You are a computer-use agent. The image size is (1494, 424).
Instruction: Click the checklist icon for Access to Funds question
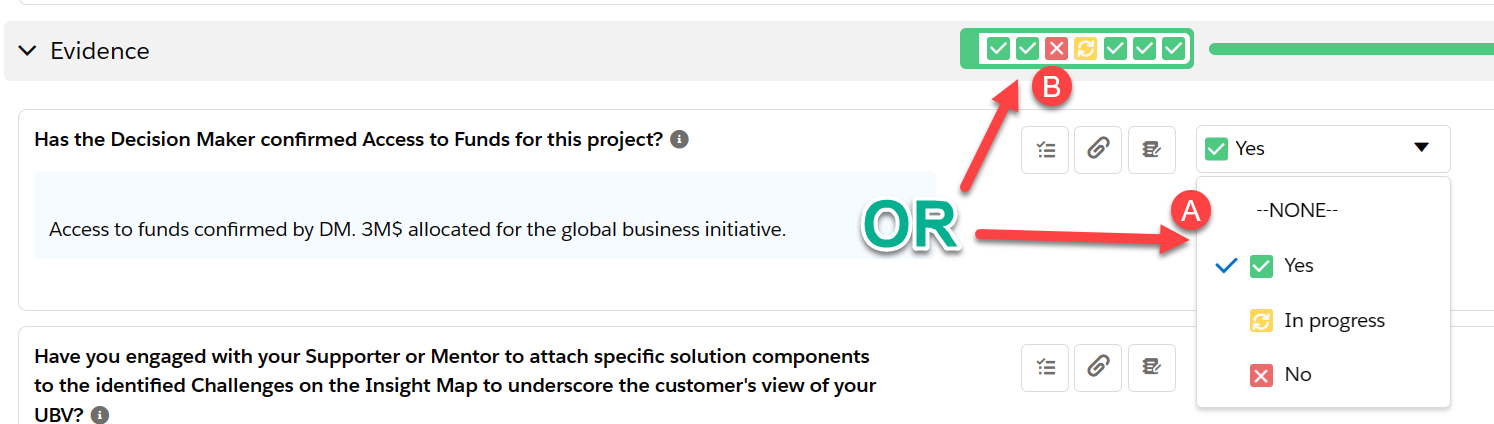(1045, 149)
